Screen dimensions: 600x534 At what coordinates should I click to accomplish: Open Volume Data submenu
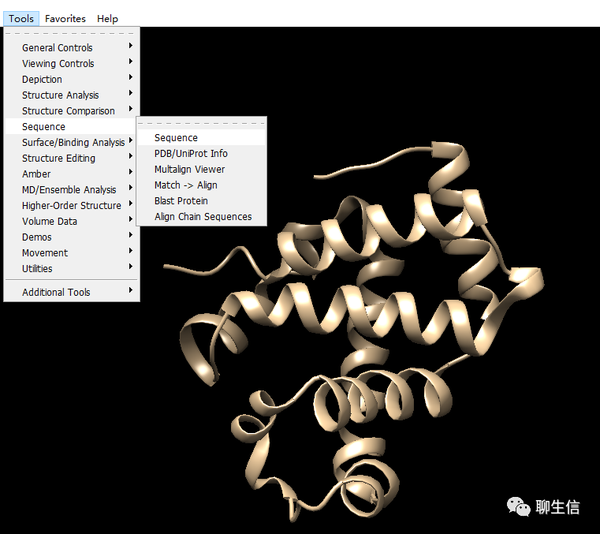(72, 221)
